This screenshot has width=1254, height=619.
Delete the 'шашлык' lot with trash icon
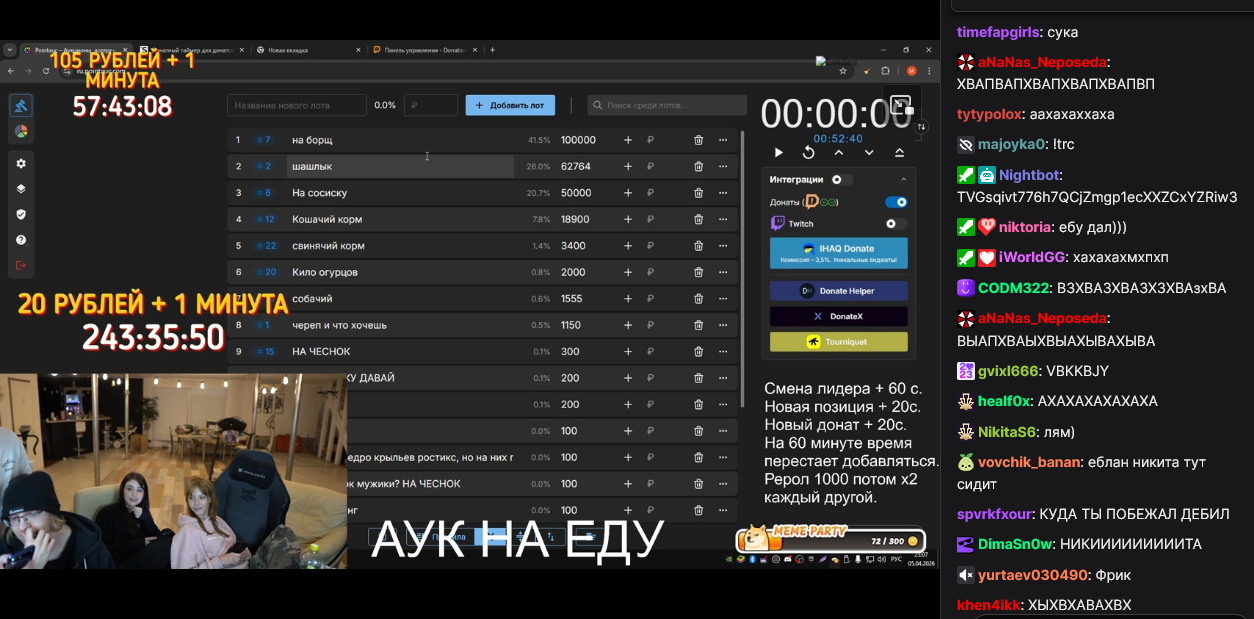(698, 166)
